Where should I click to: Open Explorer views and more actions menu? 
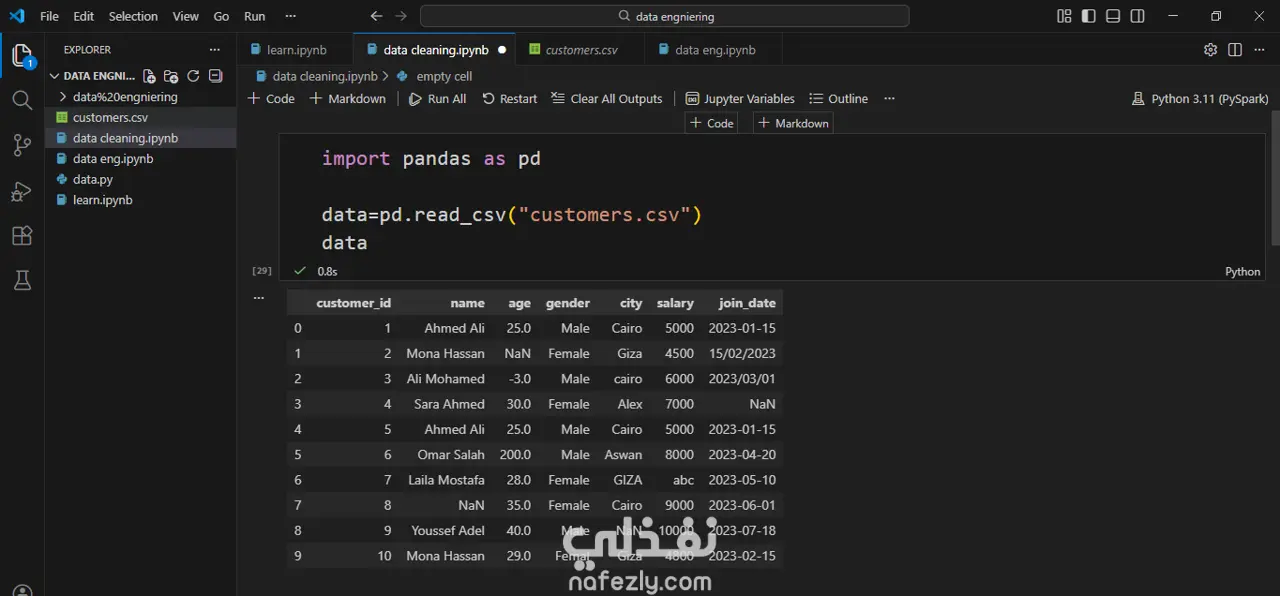click(214, 49)
